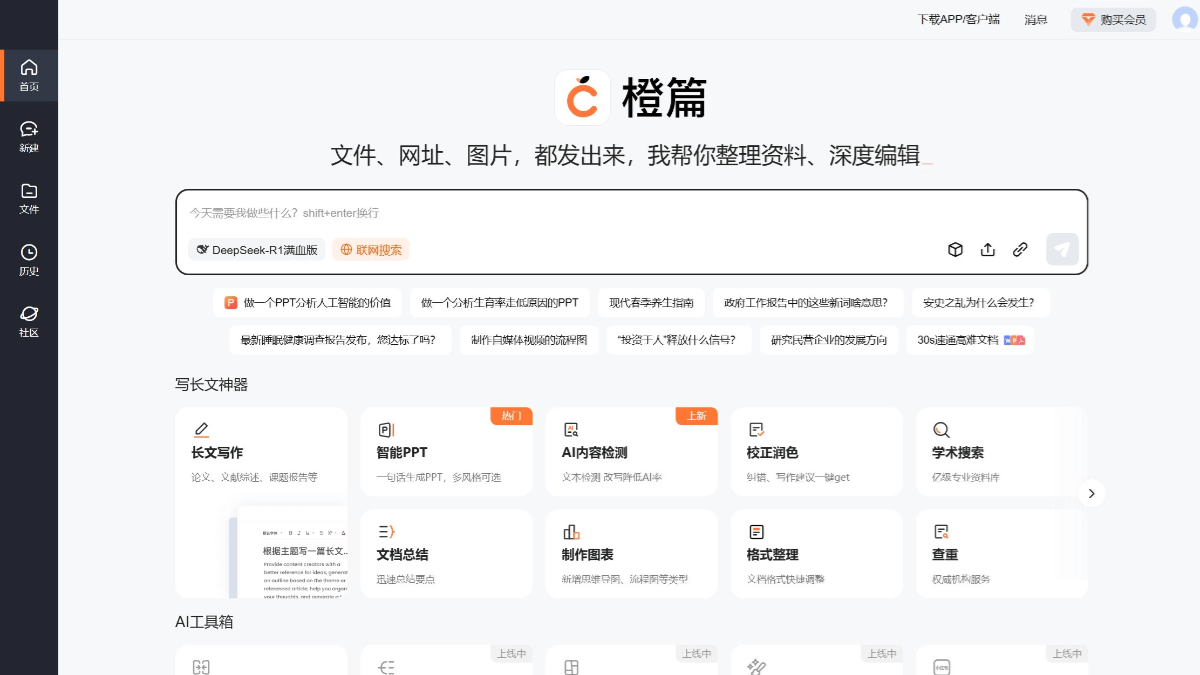Click the 热门 badge on 智能PPT

point(511,416)
